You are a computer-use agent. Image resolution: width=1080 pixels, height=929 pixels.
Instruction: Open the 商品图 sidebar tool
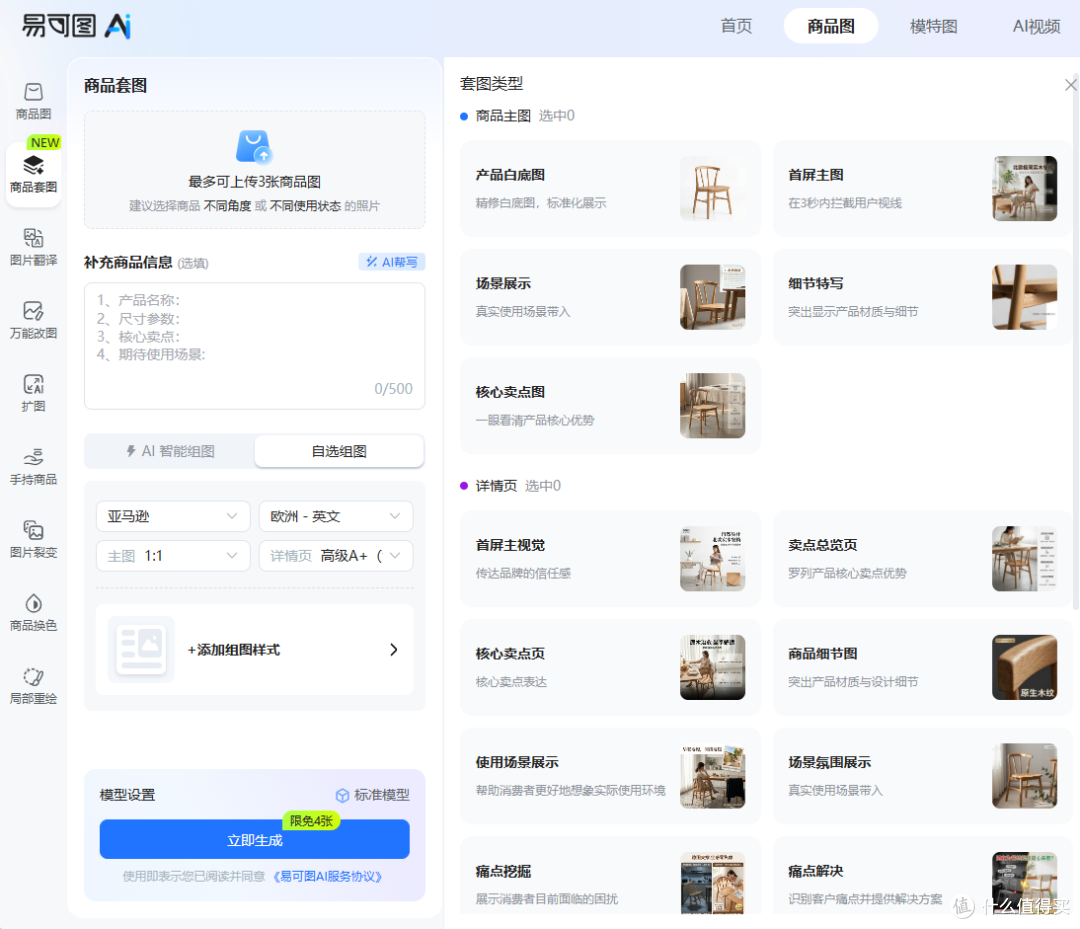click(x=33, y=101)
